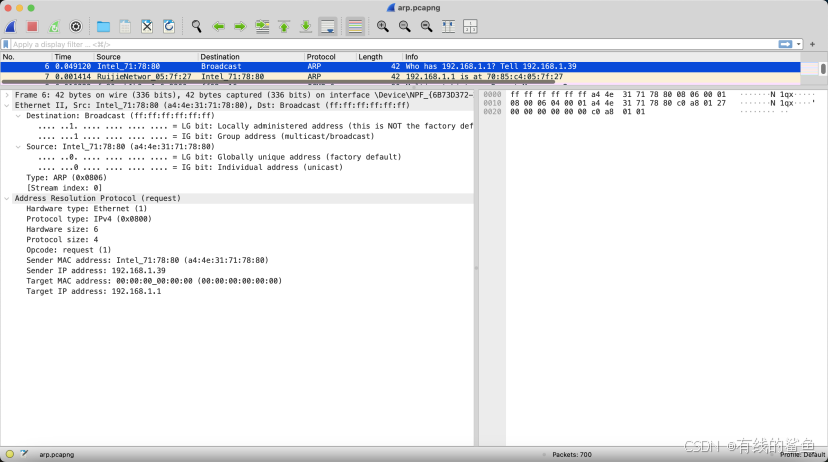The image size is (828, 462).
Task: Save this capture file
Action: (125, 26)
